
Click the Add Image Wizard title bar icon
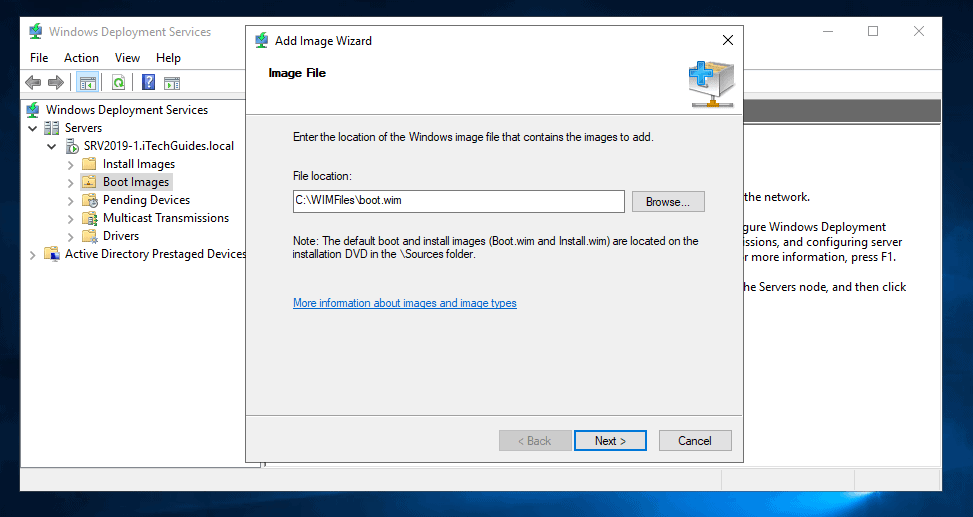pos(262,40)
